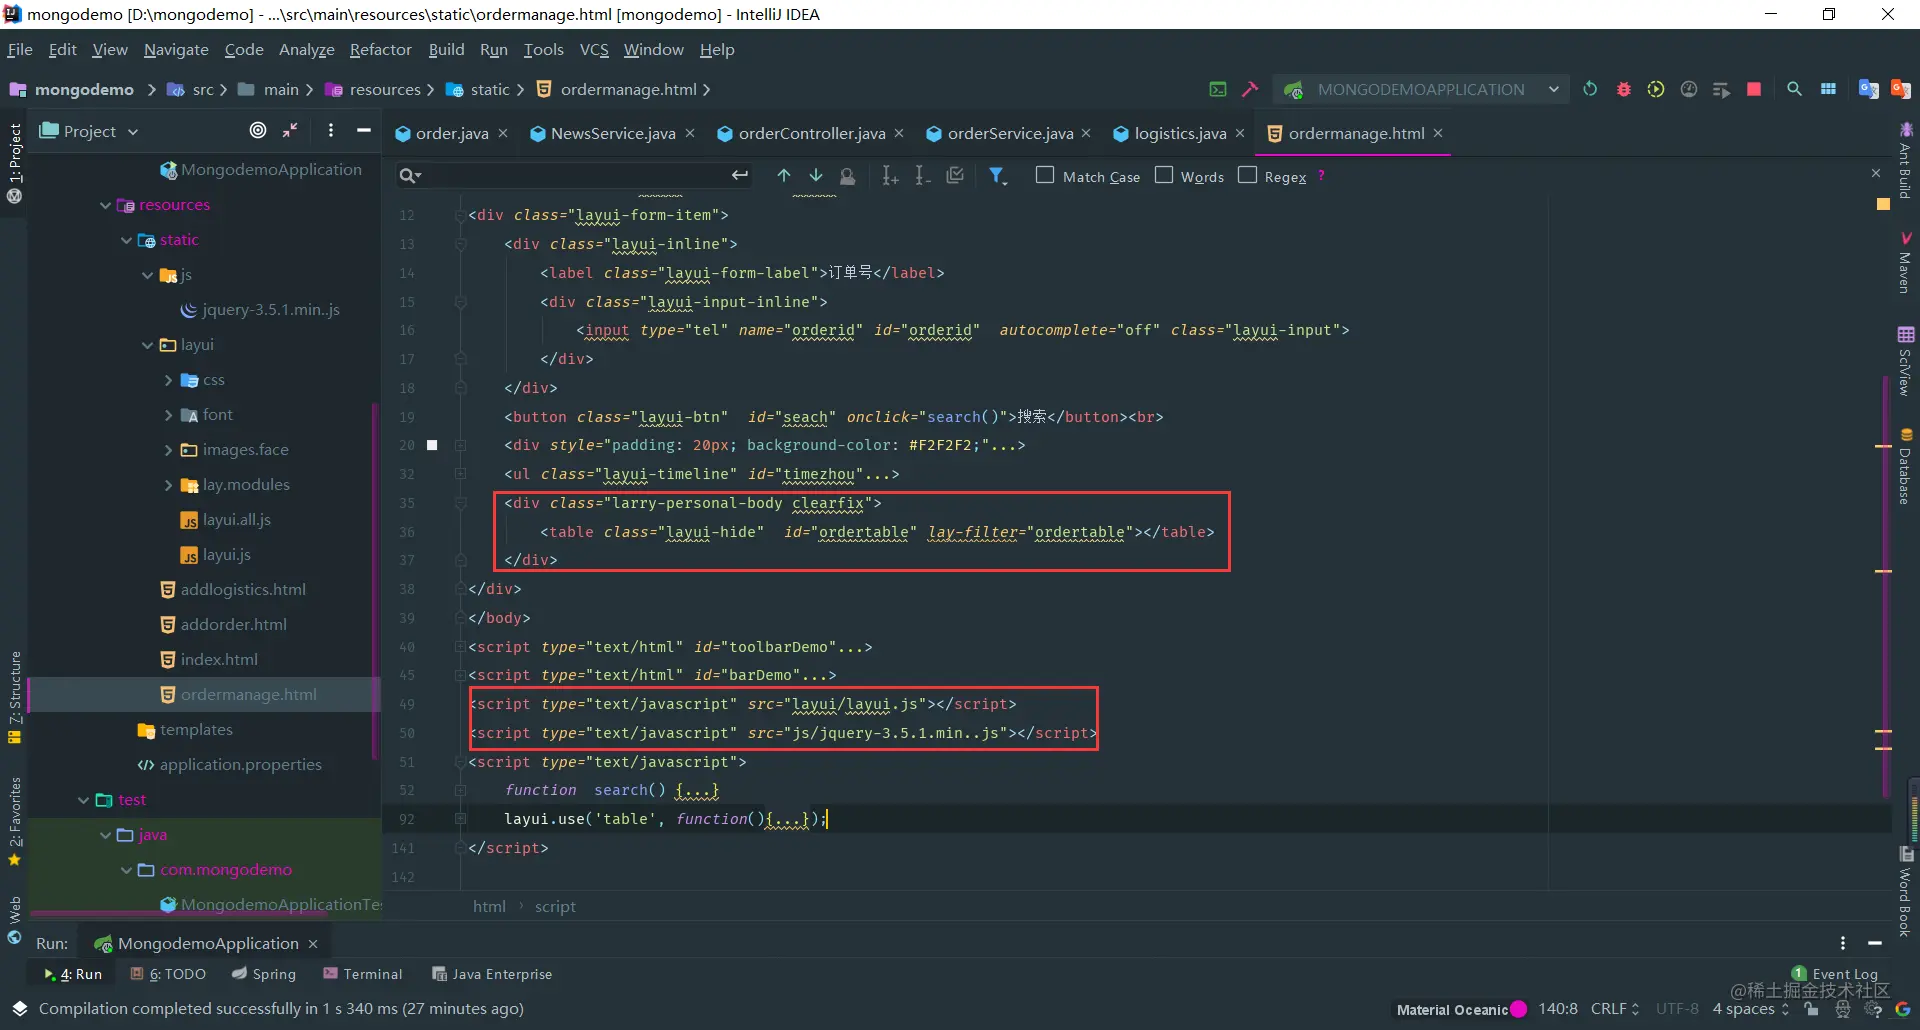Click Select All Occurrences icon in find bar
1920x1030 pixels.
pos(955,176)
